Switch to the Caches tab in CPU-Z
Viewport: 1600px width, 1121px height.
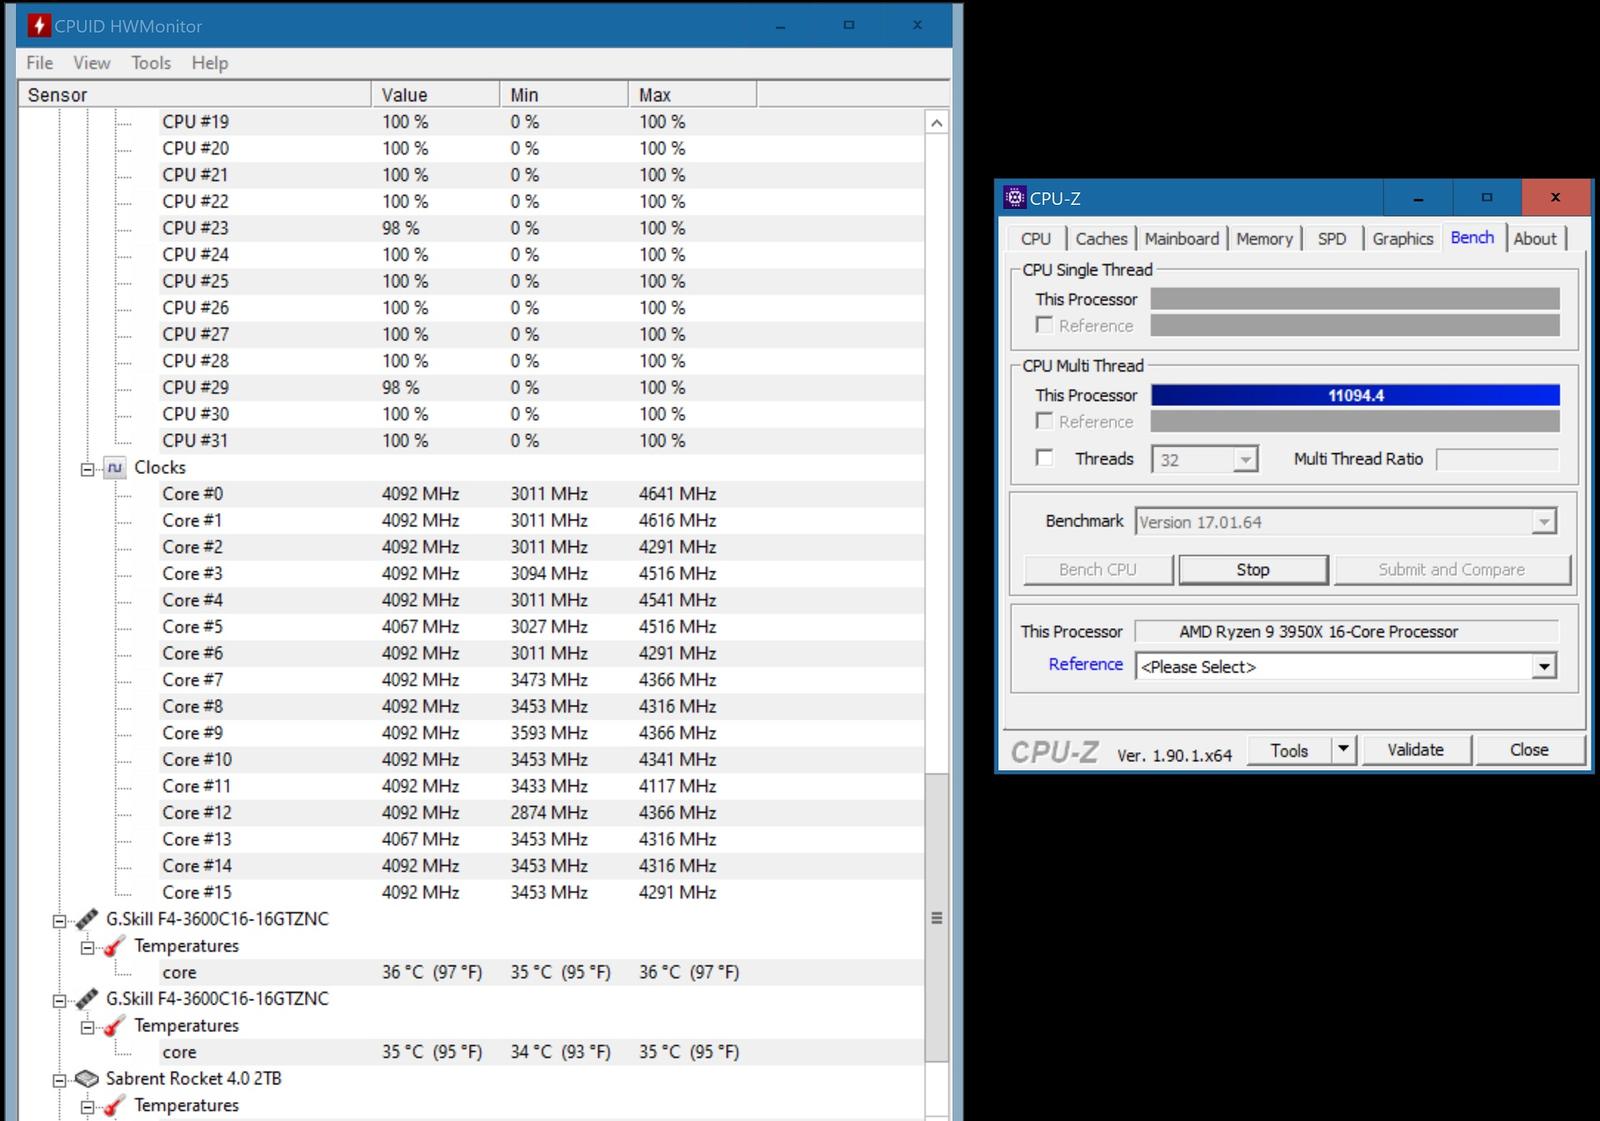[x=1101, y=239]
